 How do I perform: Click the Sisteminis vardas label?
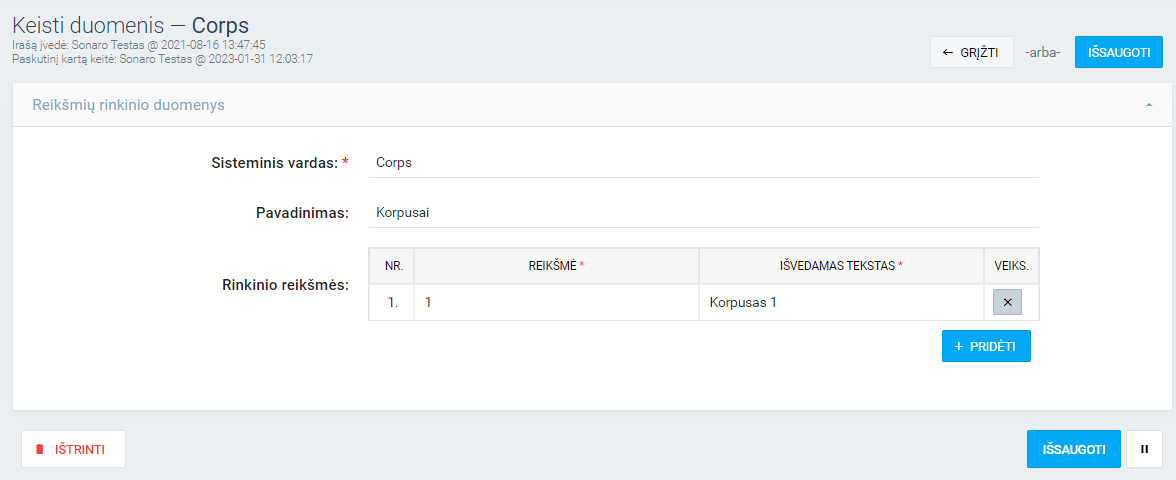(x=274, y=162)
